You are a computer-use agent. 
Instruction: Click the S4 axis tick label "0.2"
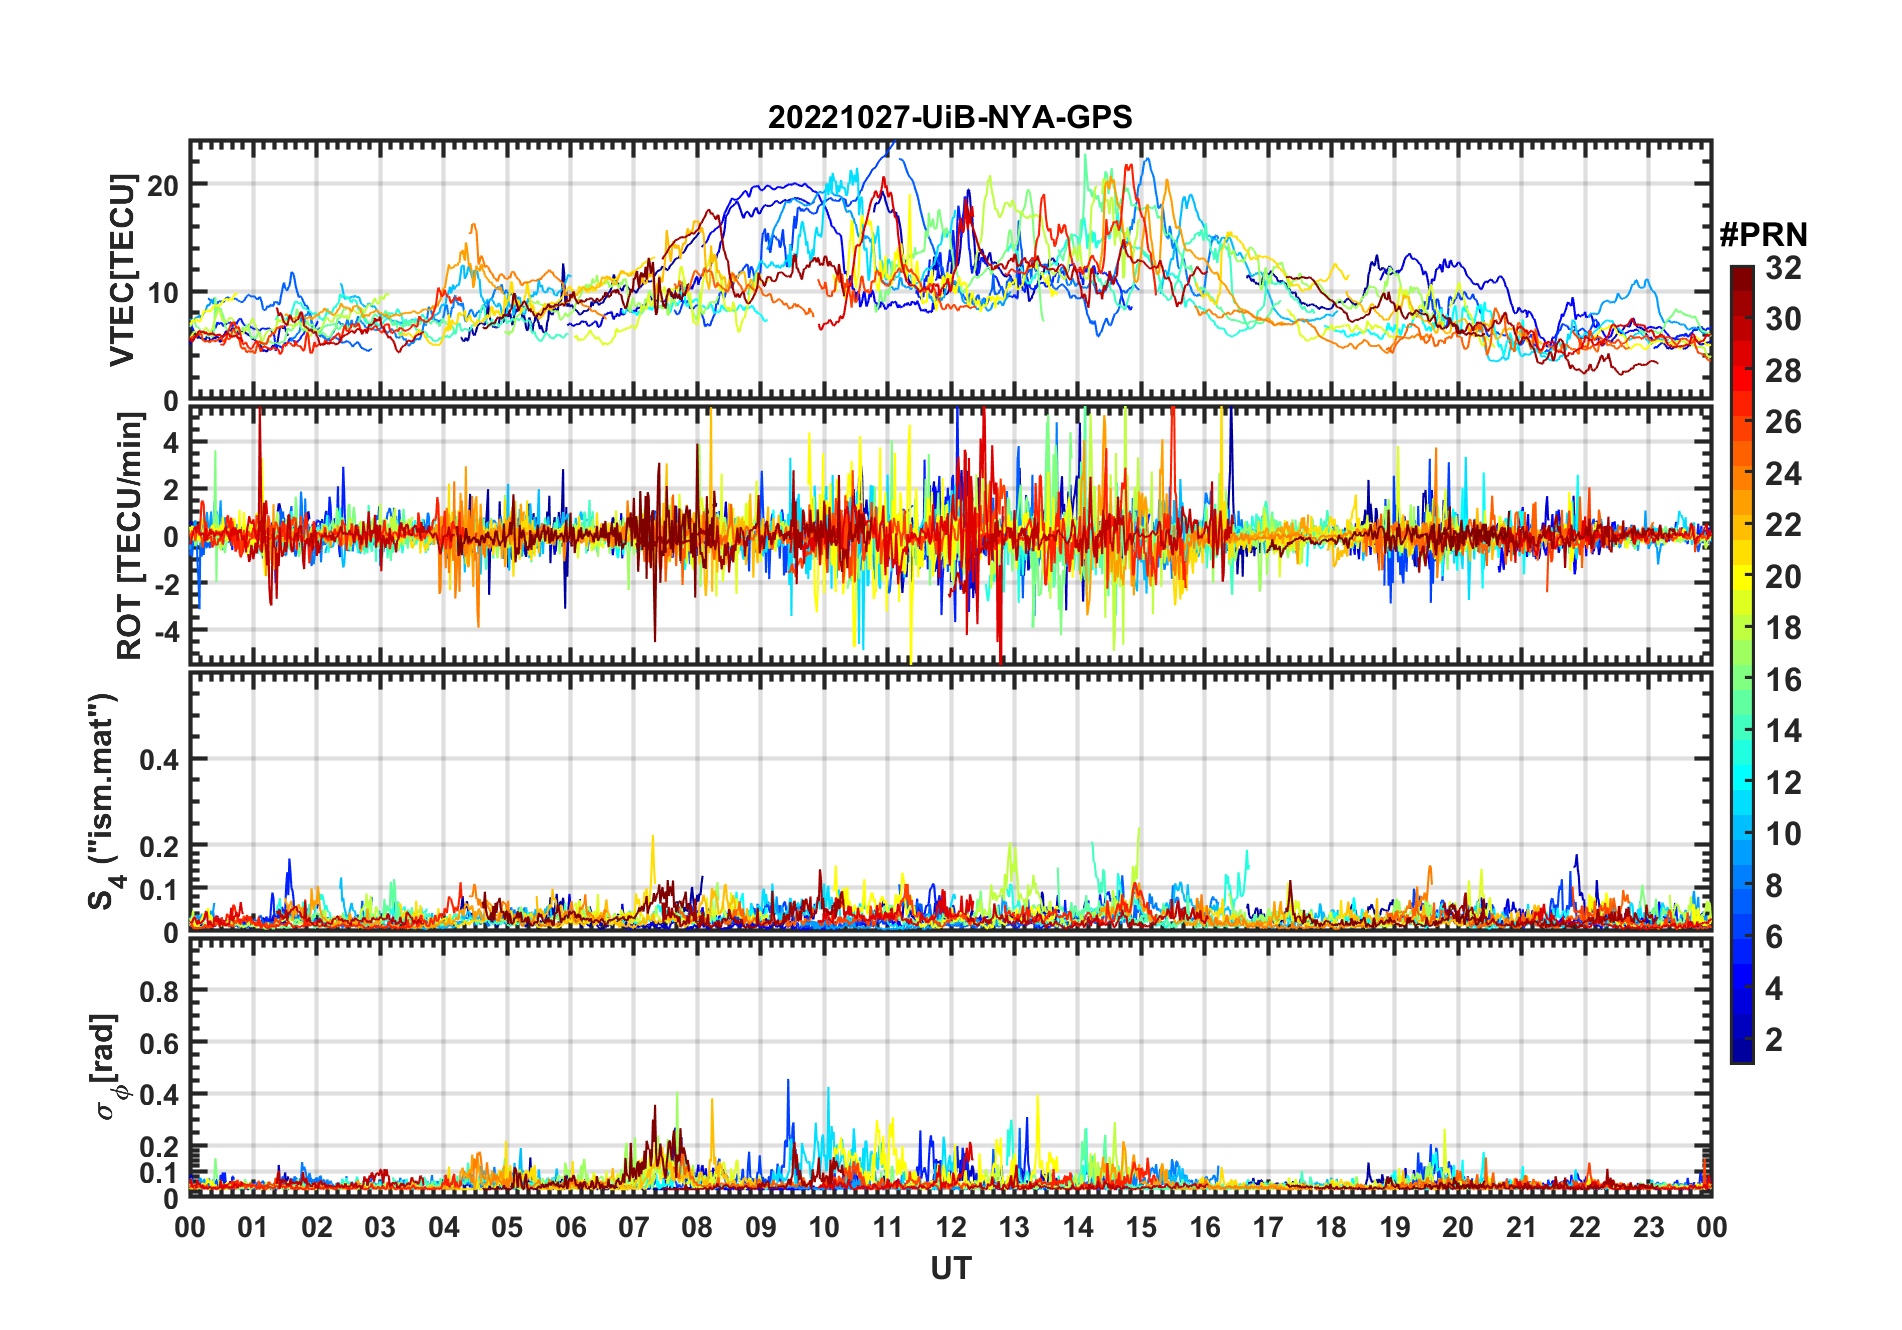159,846
